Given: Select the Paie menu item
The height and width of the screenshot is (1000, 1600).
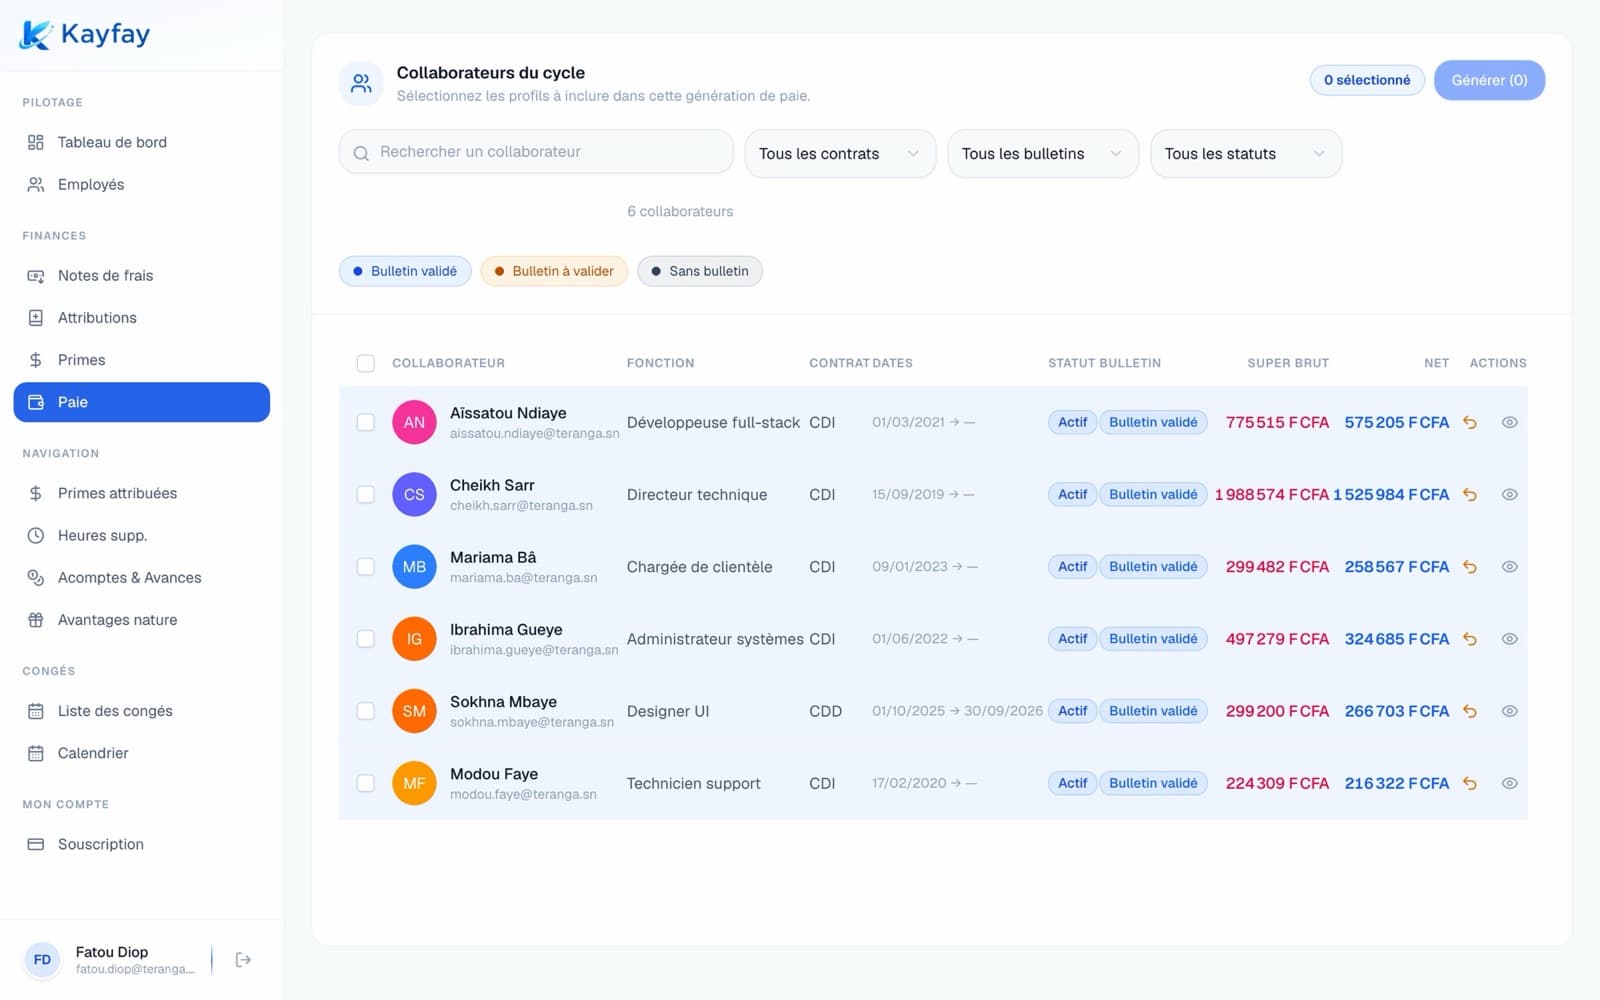Looking at the screenshot, I should point(141,402).
